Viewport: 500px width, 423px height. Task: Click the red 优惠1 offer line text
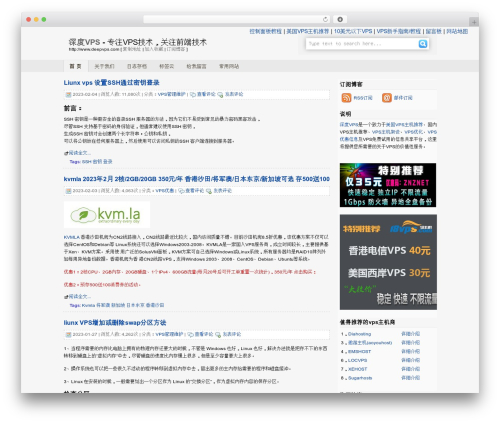[x=190, y=272]
